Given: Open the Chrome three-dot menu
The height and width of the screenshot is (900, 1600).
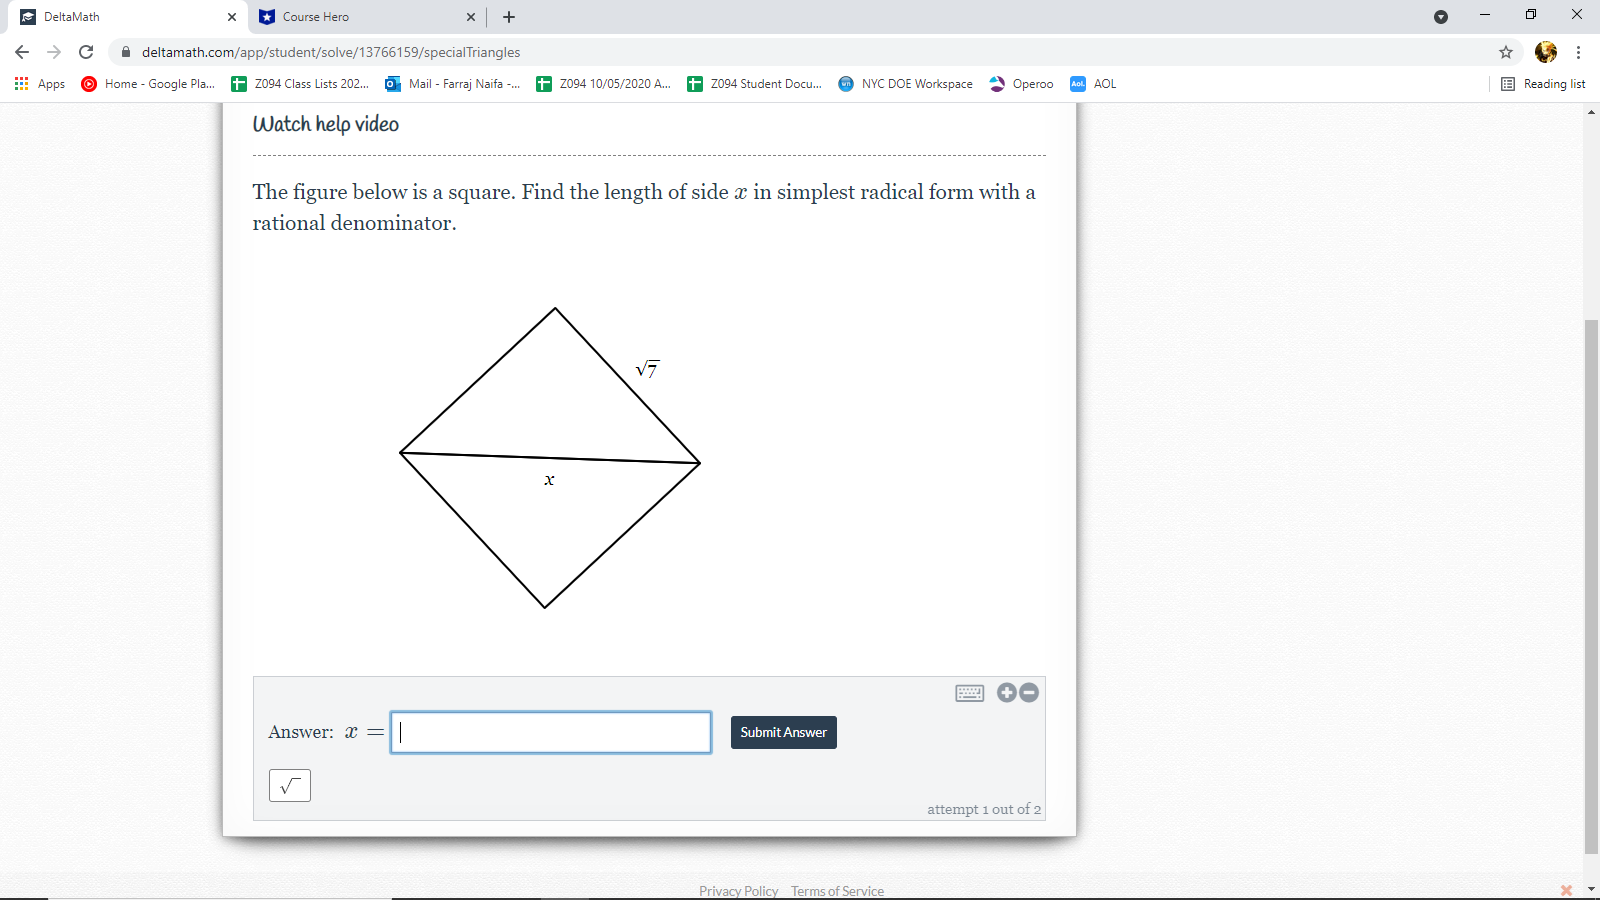Looking at the screenshot, I should 1577,52.
